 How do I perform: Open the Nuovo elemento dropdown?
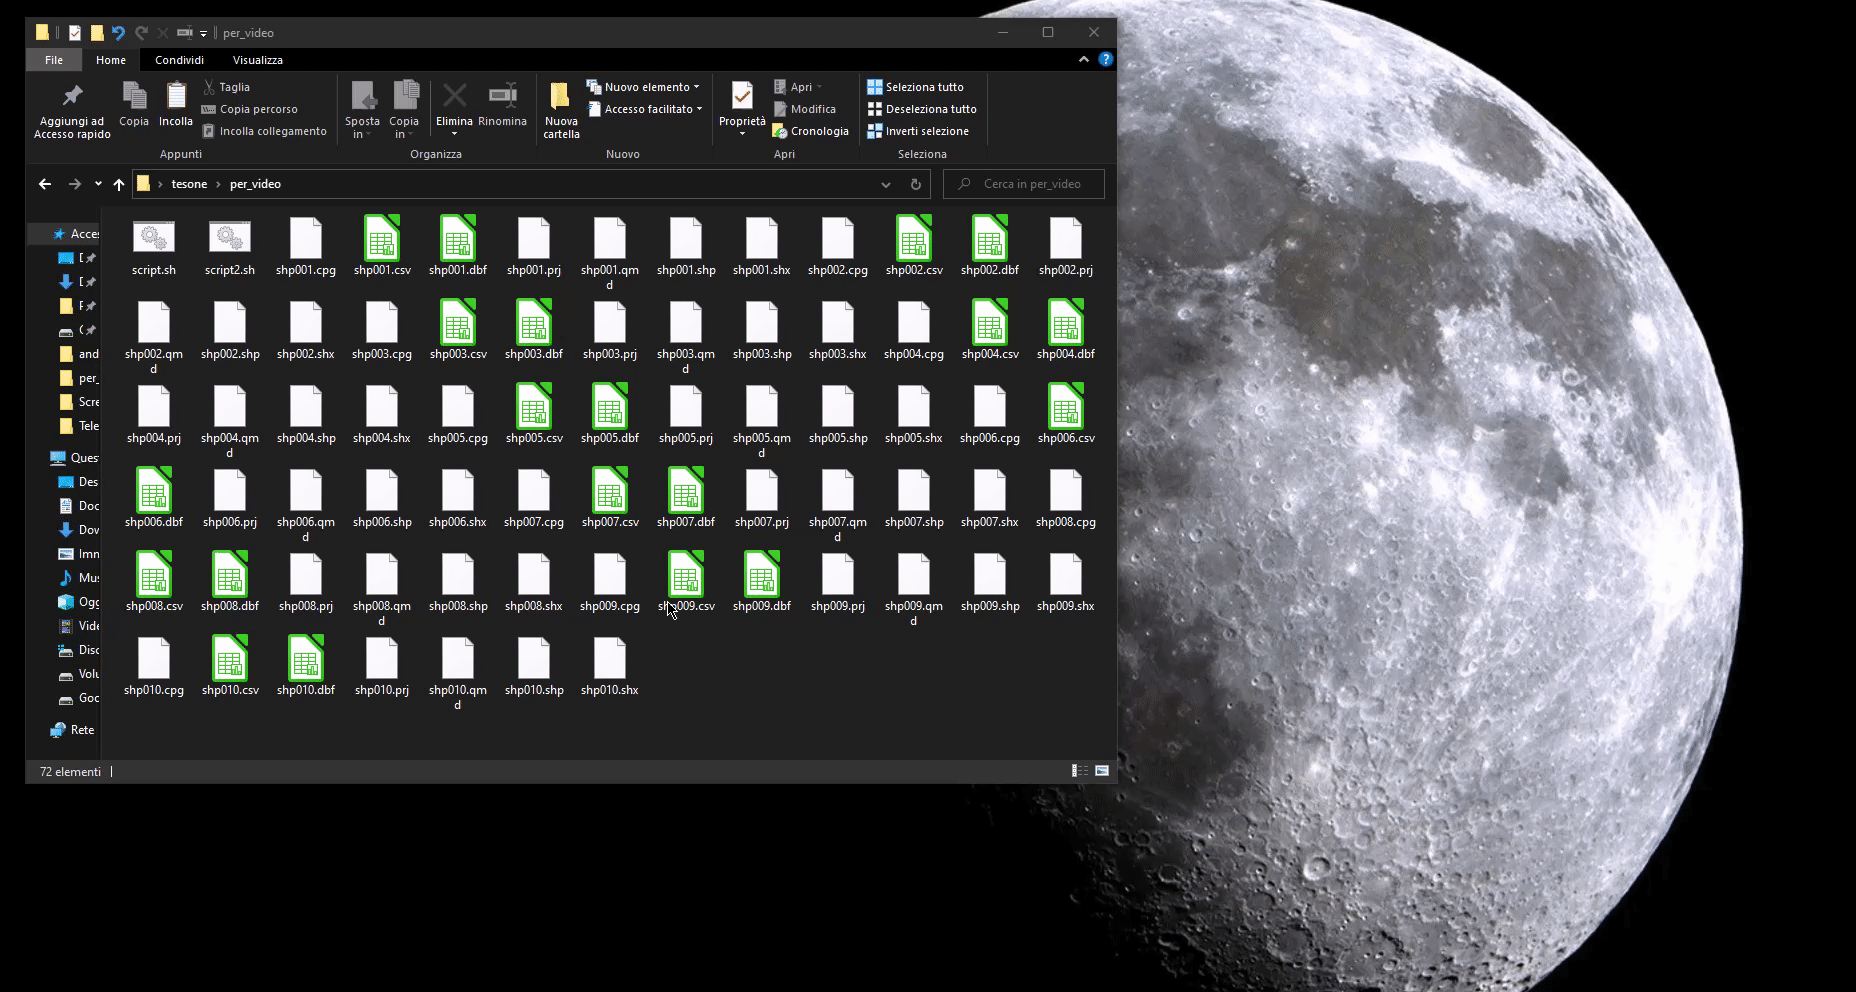(645, 87)
